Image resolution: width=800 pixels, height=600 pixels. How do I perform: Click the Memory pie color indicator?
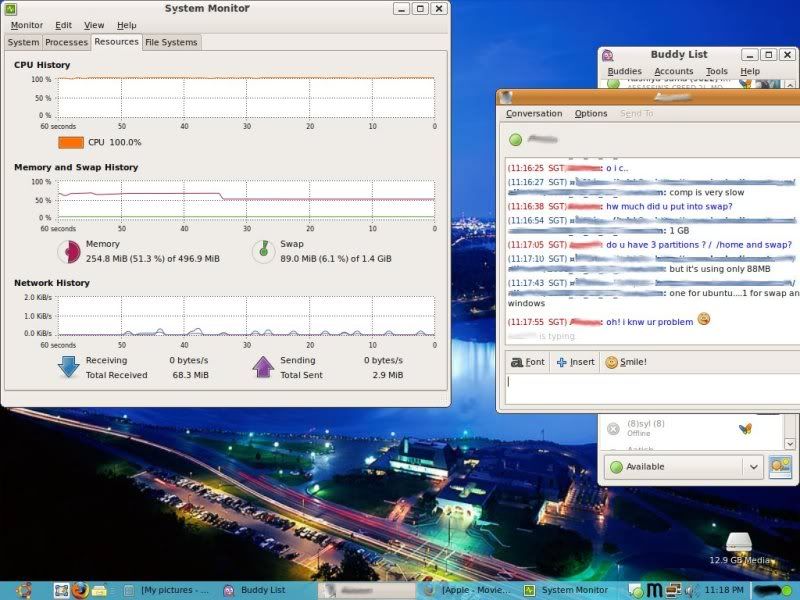[x=69, y=252]
